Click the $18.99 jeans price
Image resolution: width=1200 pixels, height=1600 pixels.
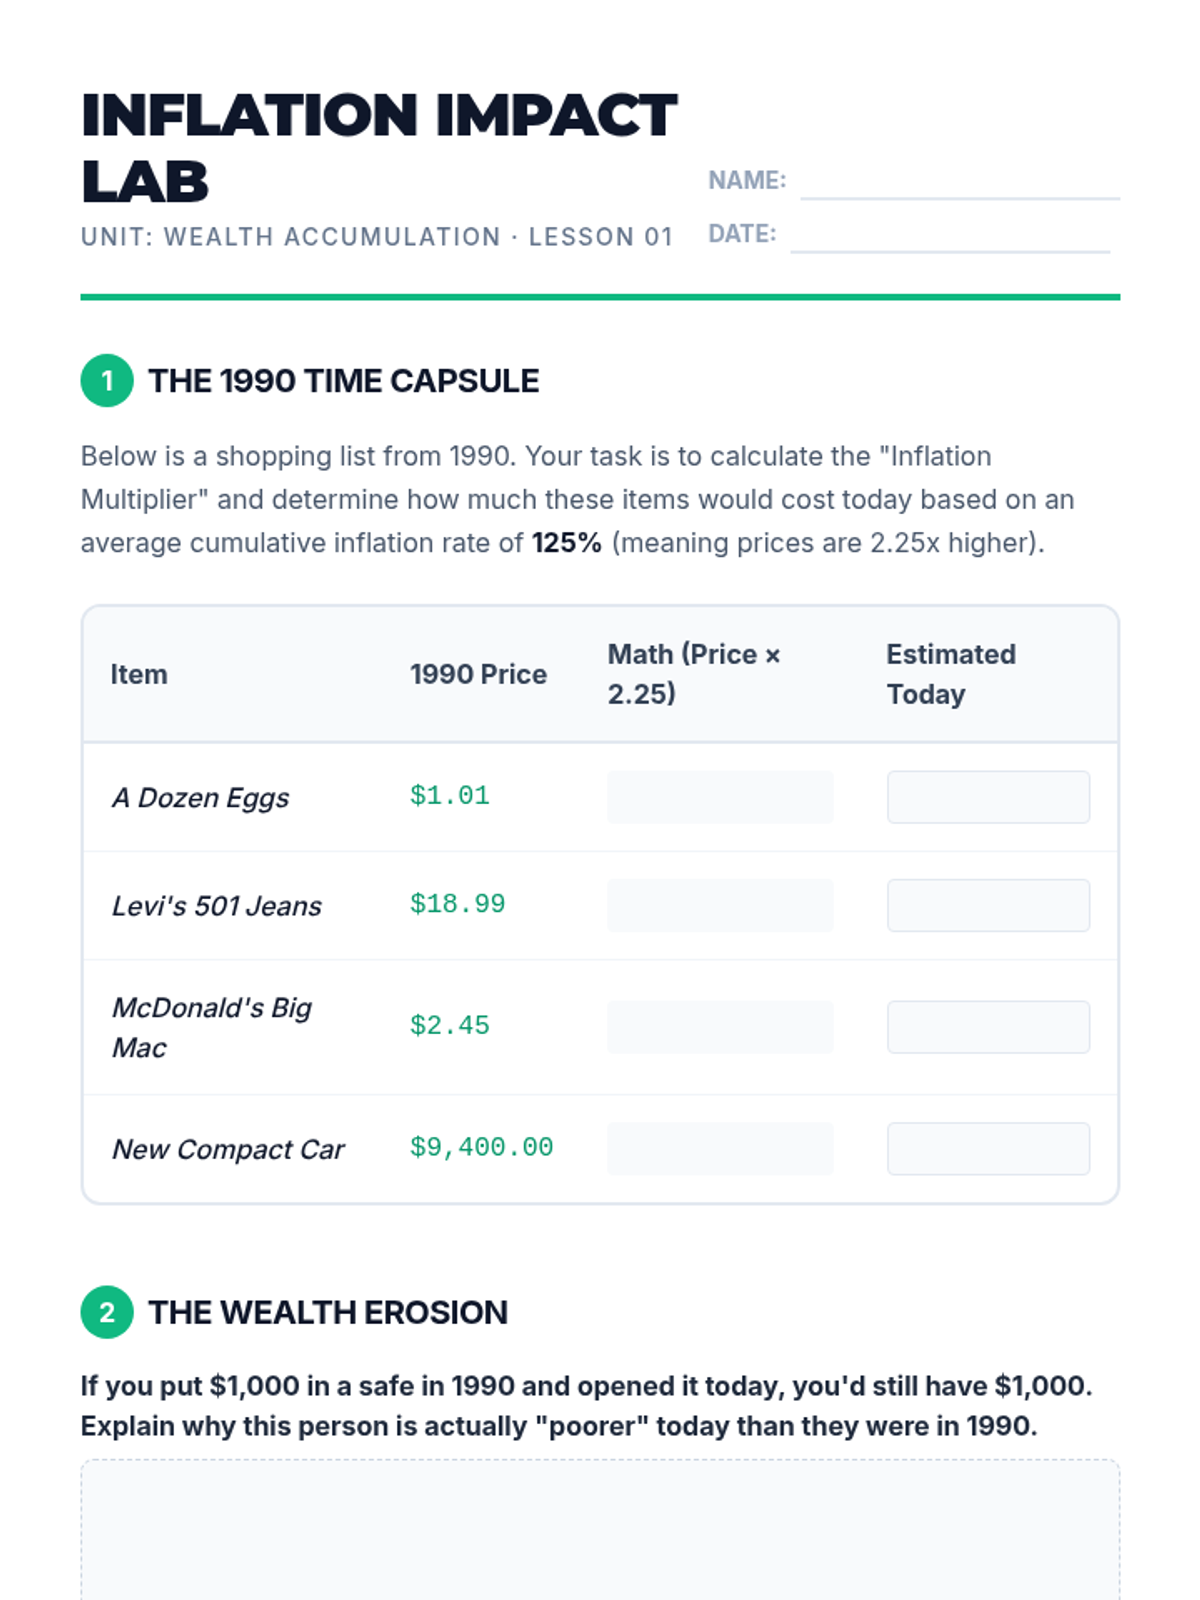457,904
